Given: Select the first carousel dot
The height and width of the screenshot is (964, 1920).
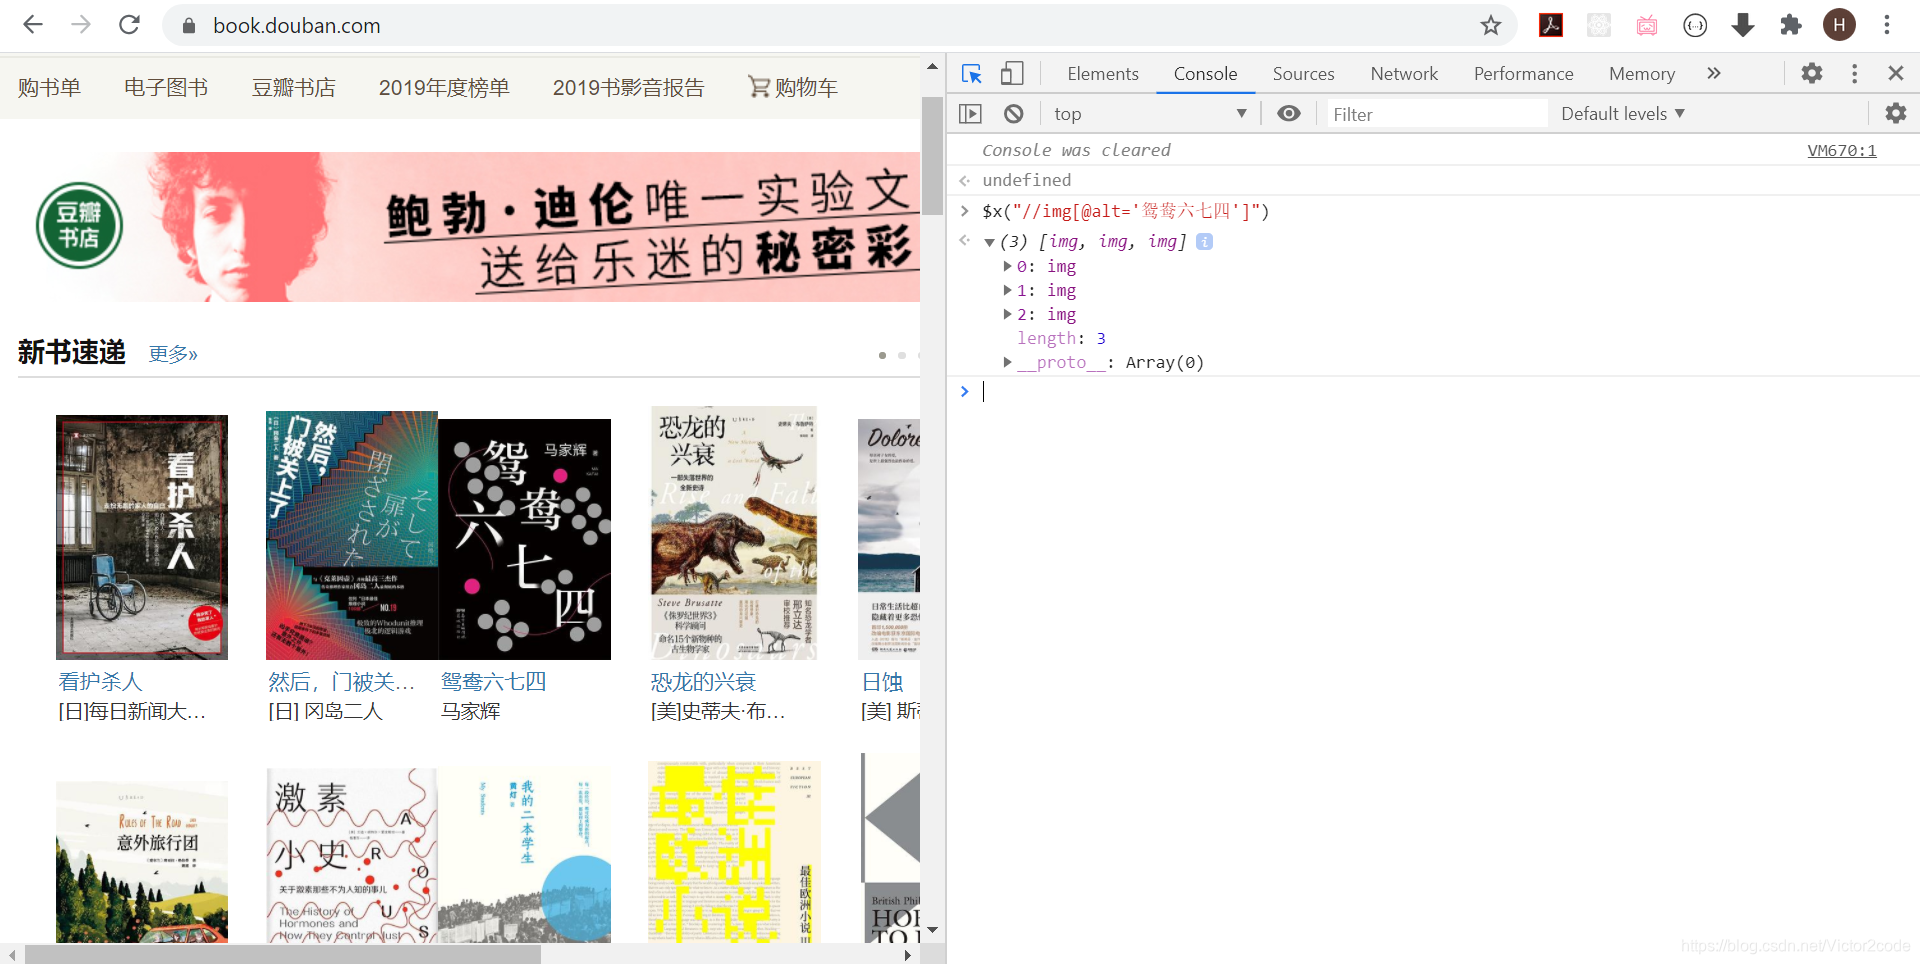Looking at the screenshot, I should coord(882,355).
